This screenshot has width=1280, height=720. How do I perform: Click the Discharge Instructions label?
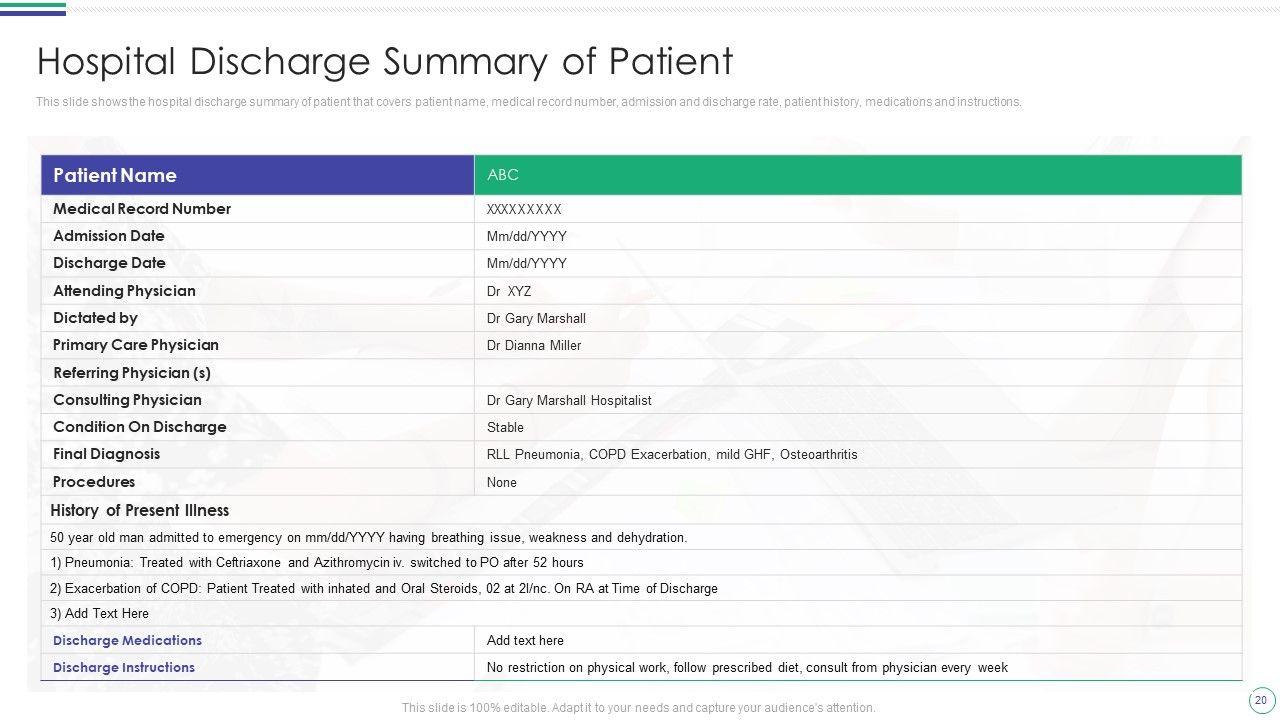(x=124, y=667)
